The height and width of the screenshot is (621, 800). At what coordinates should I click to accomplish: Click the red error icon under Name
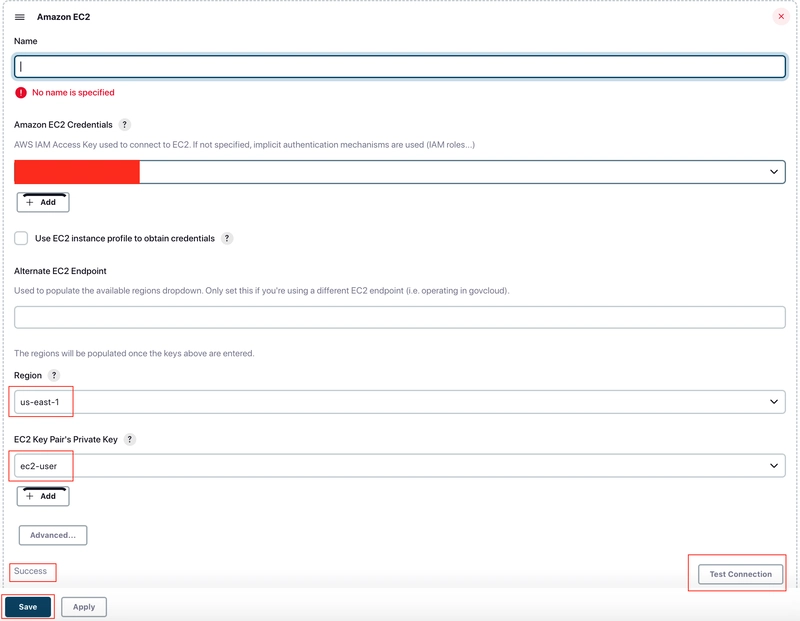point(21,92)
